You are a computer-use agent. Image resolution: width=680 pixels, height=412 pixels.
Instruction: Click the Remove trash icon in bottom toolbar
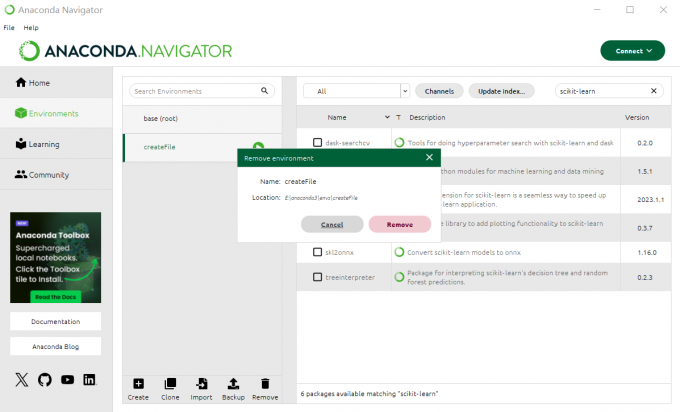(x=265, y=384)
